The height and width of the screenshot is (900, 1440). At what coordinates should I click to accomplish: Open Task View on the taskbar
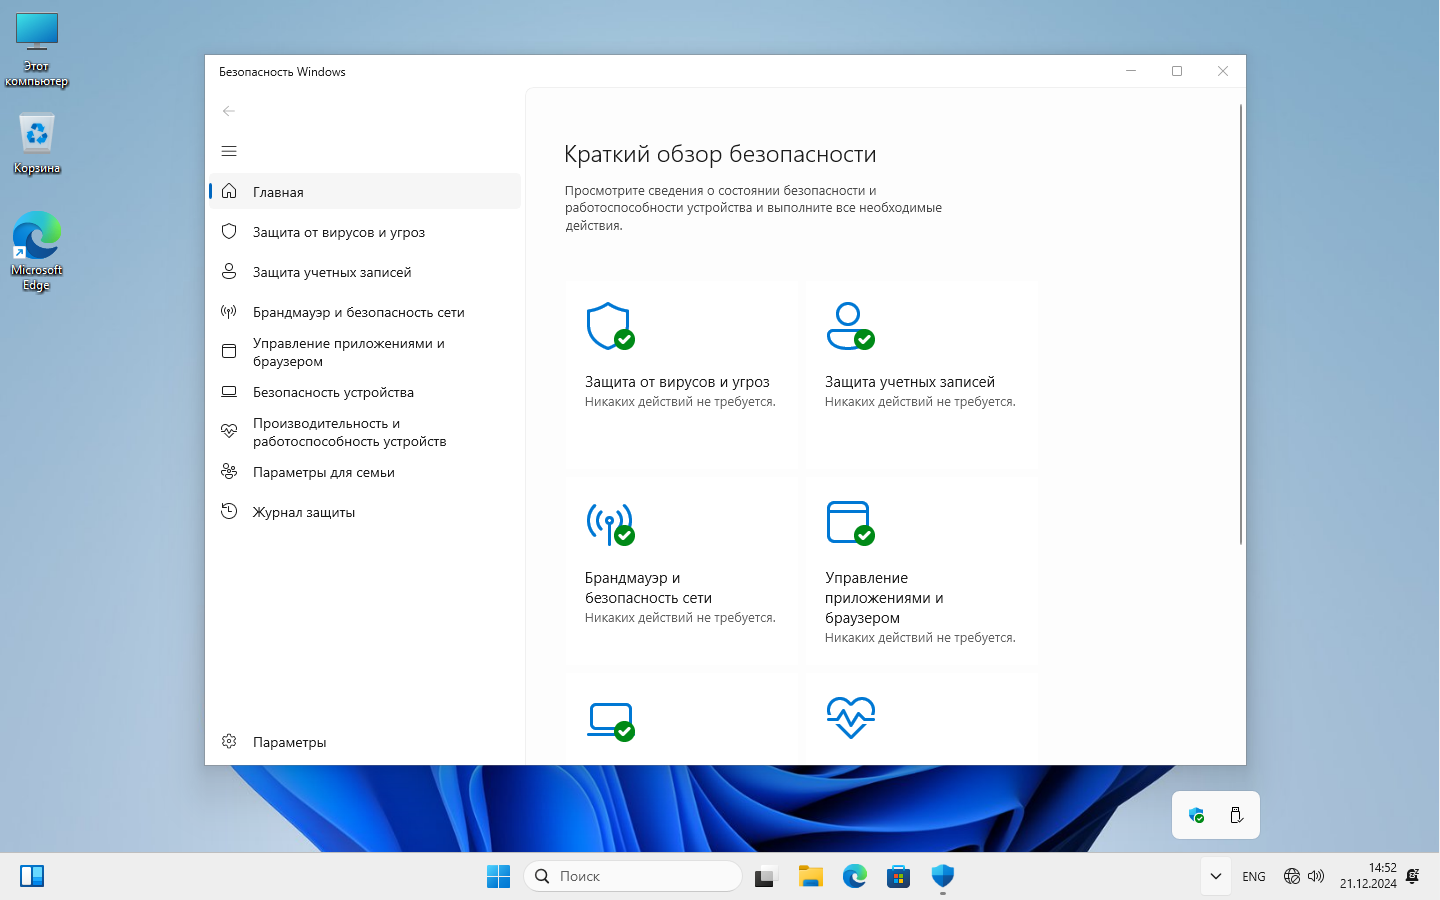tap(767, 876)
